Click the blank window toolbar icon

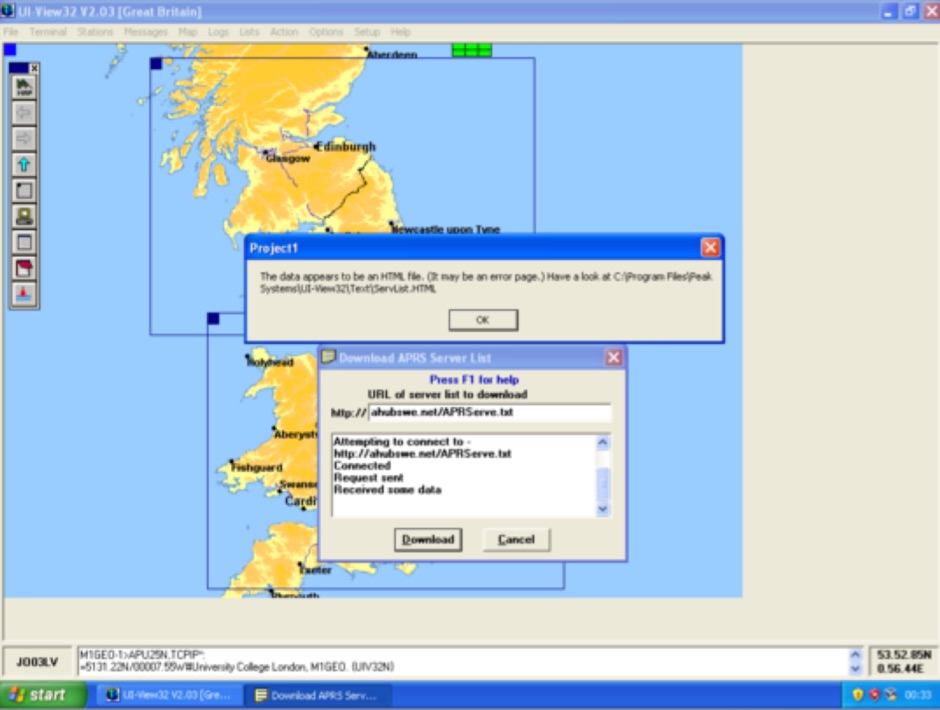point(24,242)
